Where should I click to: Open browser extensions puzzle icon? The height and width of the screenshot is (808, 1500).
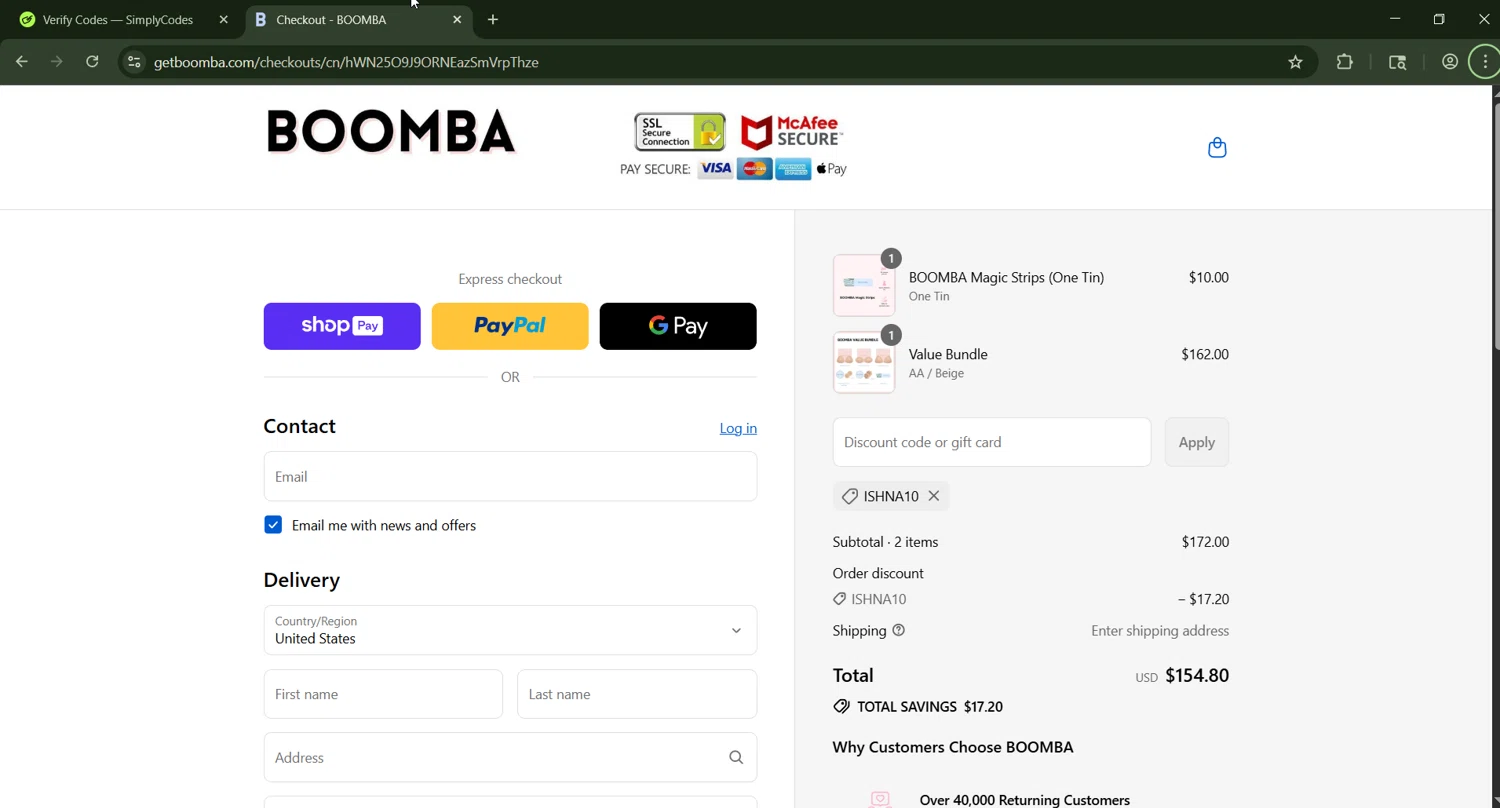(1344, 62)
